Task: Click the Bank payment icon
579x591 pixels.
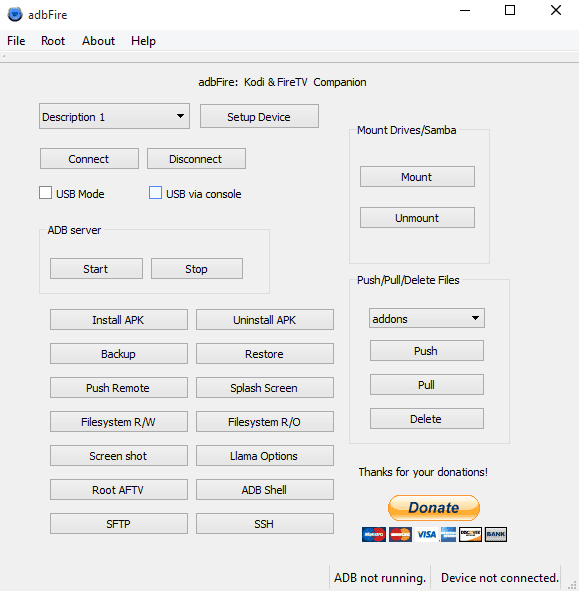Action: click(496, 534)
